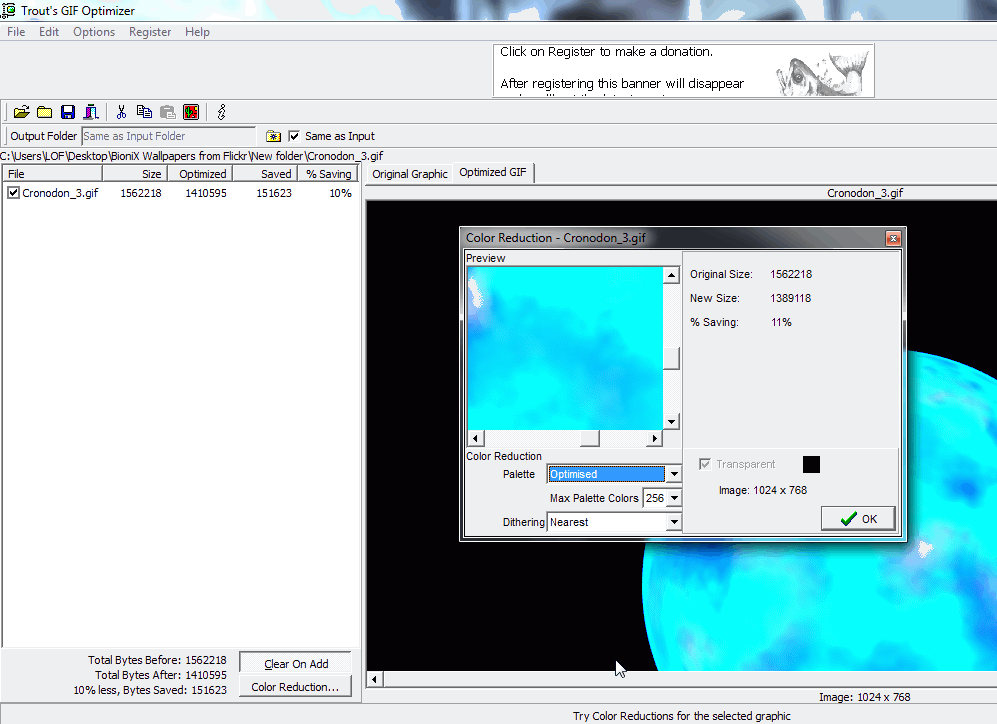997x724 pixels.
Task: Click the 10% saving cell in file row
Action: (x=340, y=193)
